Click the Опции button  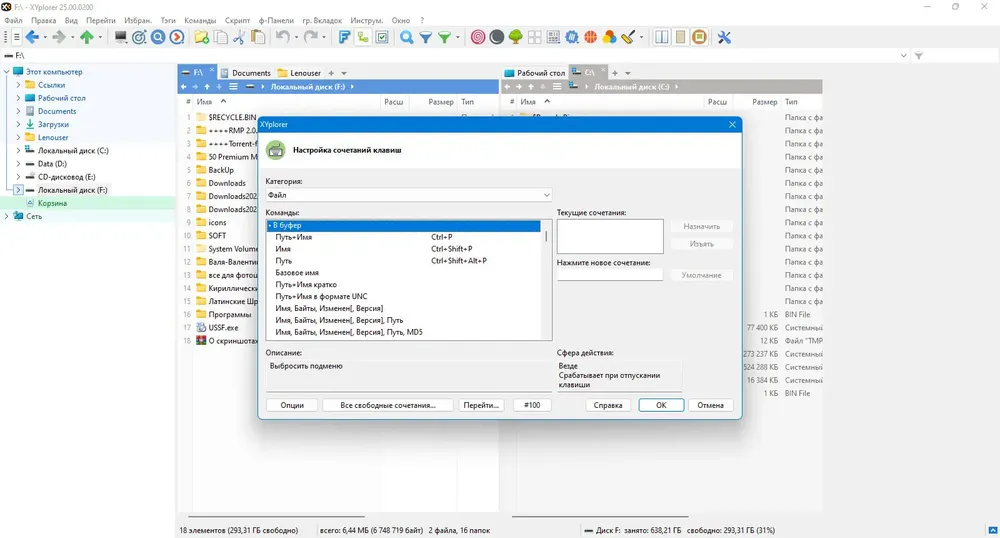coord(292,405)
